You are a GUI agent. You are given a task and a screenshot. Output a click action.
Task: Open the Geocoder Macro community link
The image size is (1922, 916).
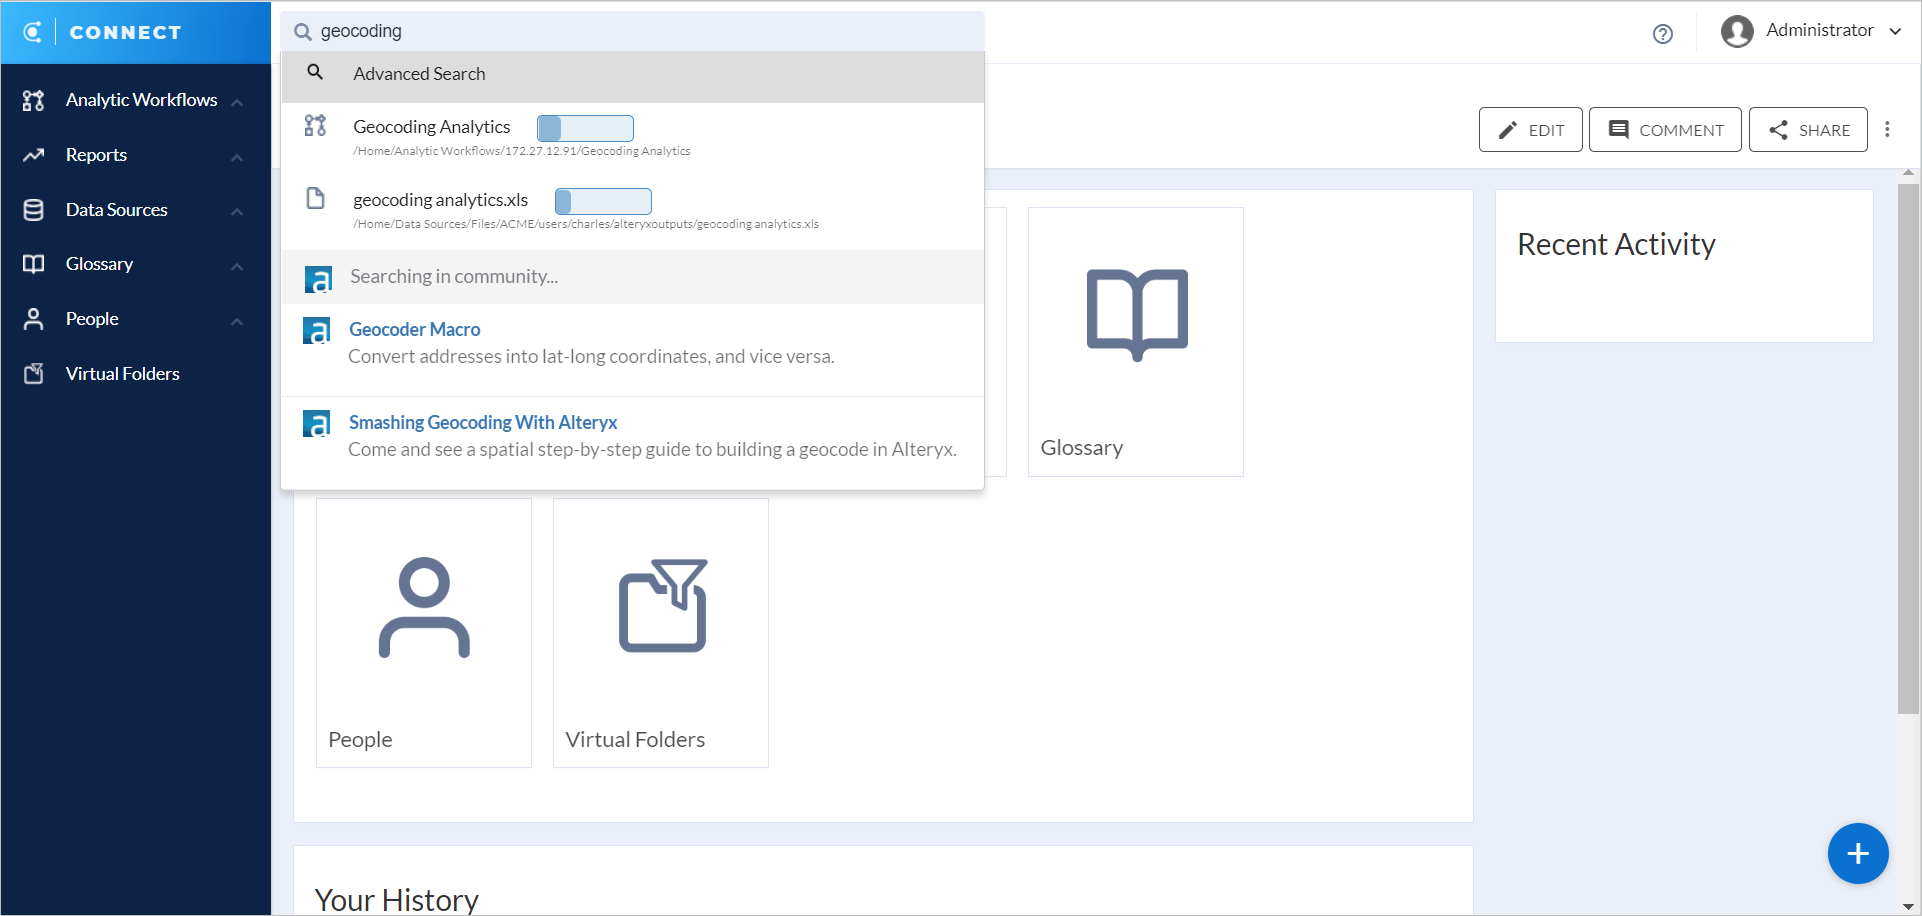[414, 328]
